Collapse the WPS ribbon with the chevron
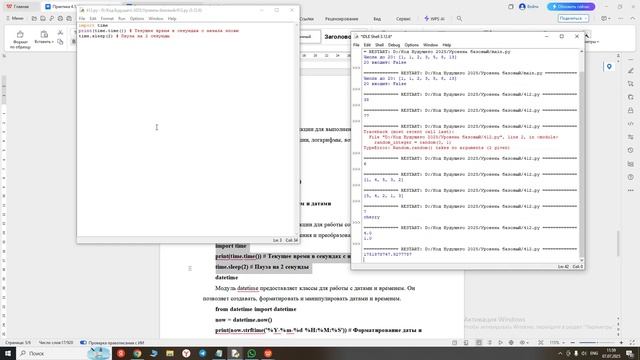The height and width of the screenshot is (360, 640). pos(633,18)
